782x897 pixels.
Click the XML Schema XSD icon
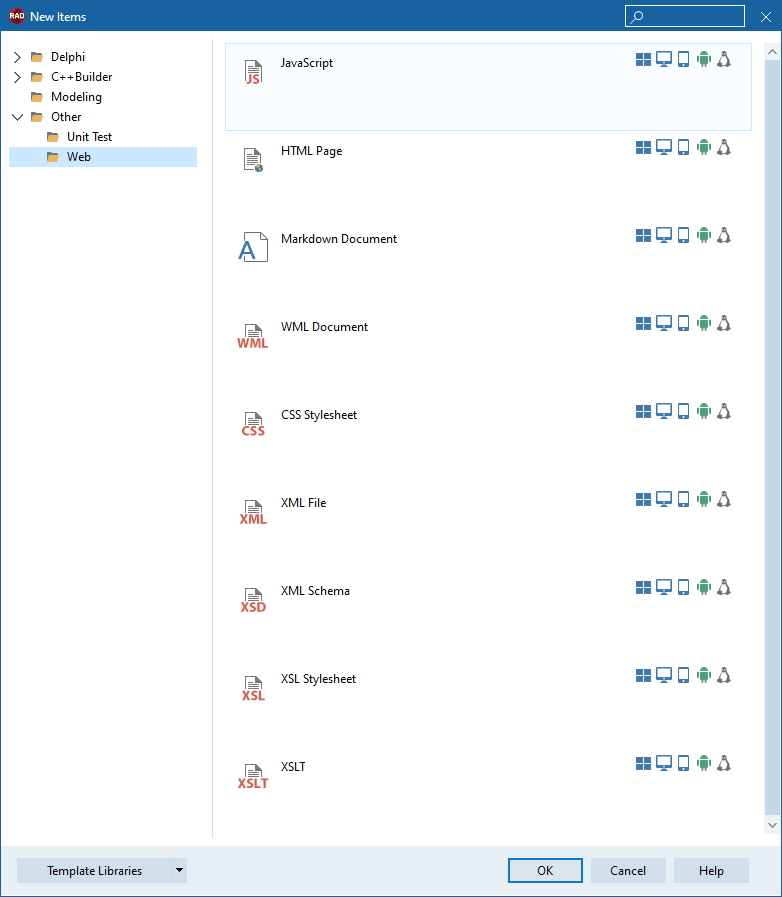point(253,600)
